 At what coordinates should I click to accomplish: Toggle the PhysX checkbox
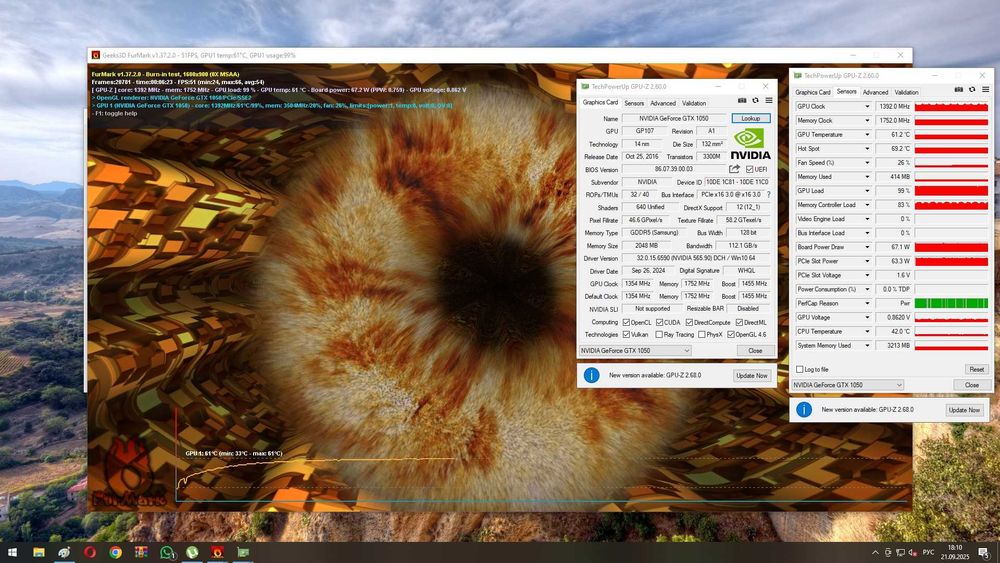[702, 335]
